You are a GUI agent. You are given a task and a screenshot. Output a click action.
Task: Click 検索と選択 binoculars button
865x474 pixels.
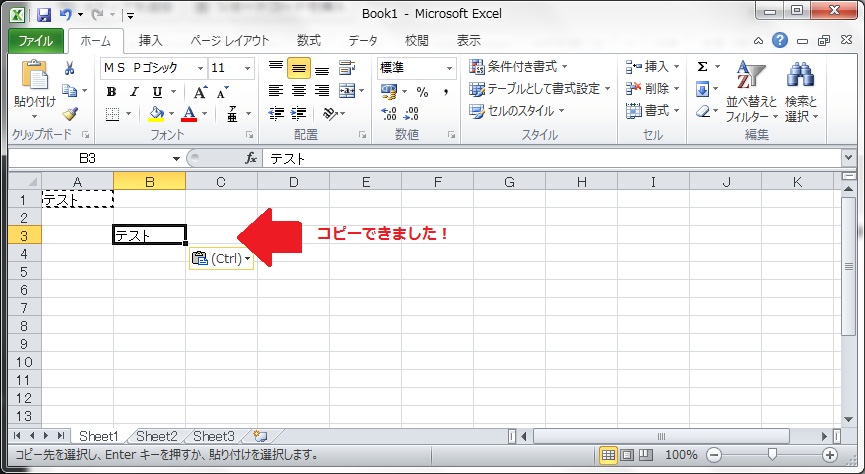(x=801, y=92)
